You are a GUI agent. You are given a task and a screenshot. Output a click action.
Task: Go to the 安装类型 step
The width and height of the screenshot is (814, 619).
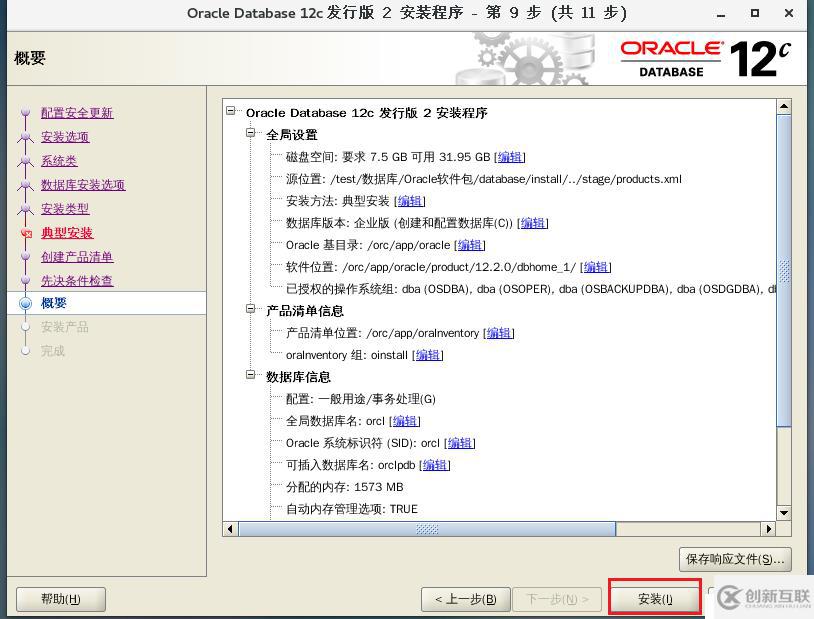pyautogui.click(x=65, y=208)
